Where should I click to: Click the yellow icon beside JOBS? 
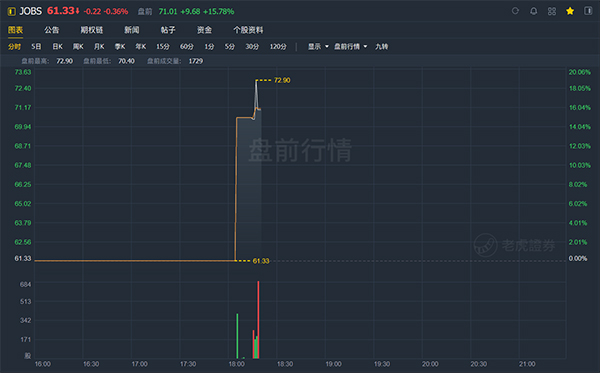point(11,11)
